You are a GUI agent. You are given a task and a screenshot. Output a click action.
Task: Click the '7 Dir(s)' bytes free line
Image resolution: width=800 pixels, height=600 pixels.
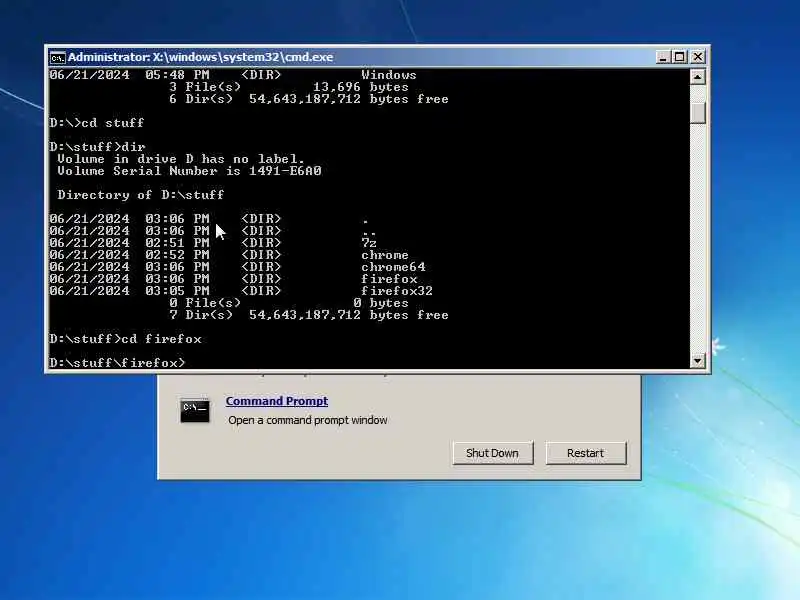click(309, 315)
